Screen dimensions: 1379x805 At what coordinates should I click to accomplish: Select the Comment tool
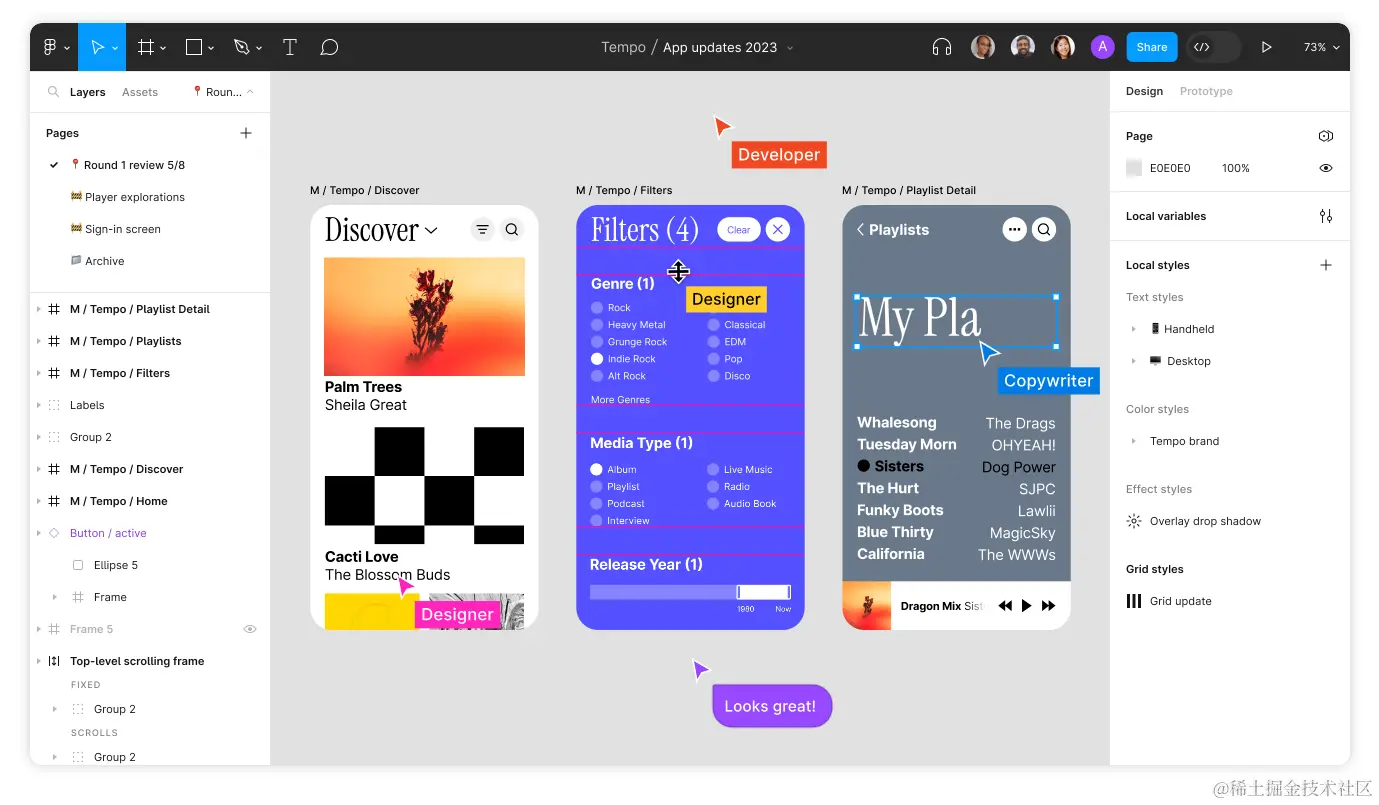329,47
